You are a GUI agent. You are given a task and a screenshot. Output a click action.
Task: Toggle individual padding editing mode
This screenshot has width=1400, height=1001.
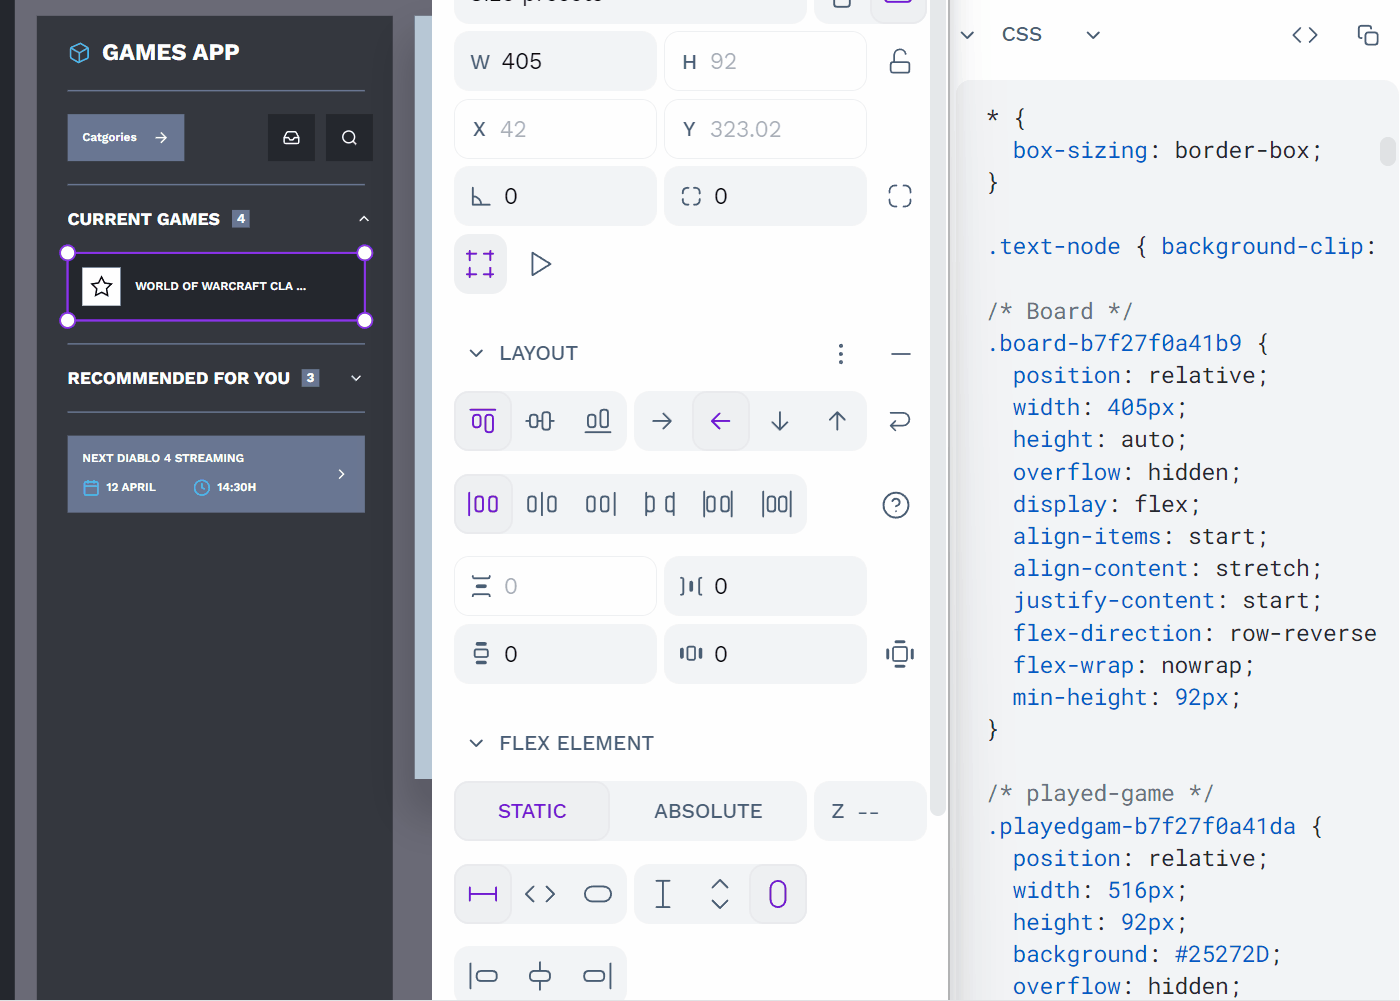tap(899, 654)
